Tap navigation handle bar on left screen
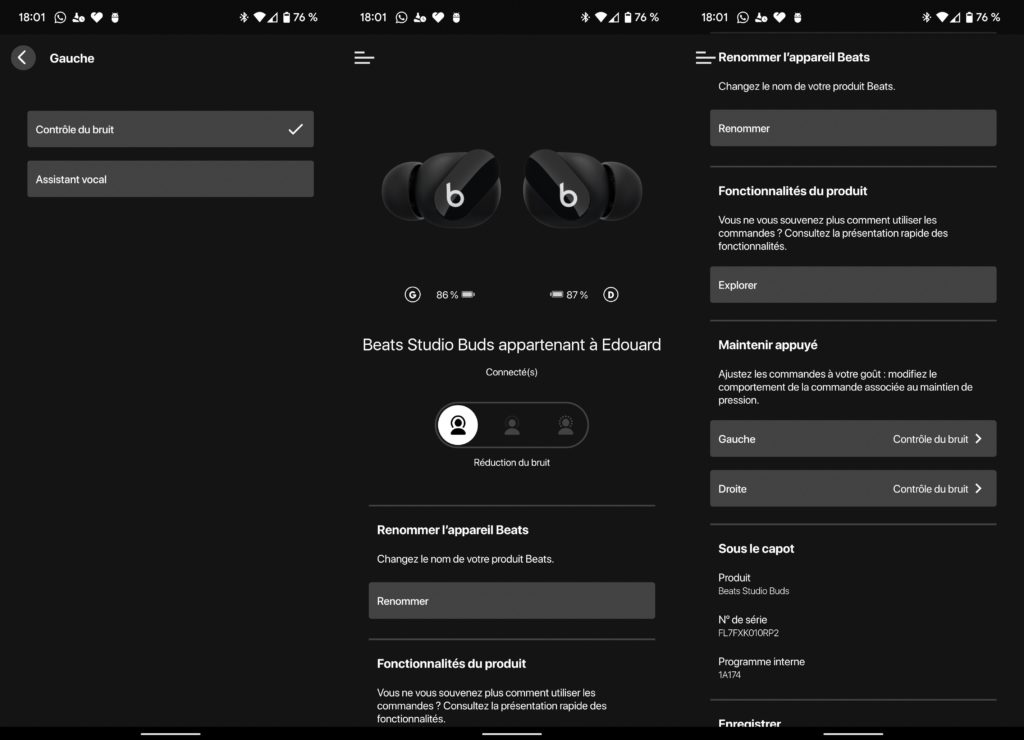The image size is (1024, 740). click(170, 733)
